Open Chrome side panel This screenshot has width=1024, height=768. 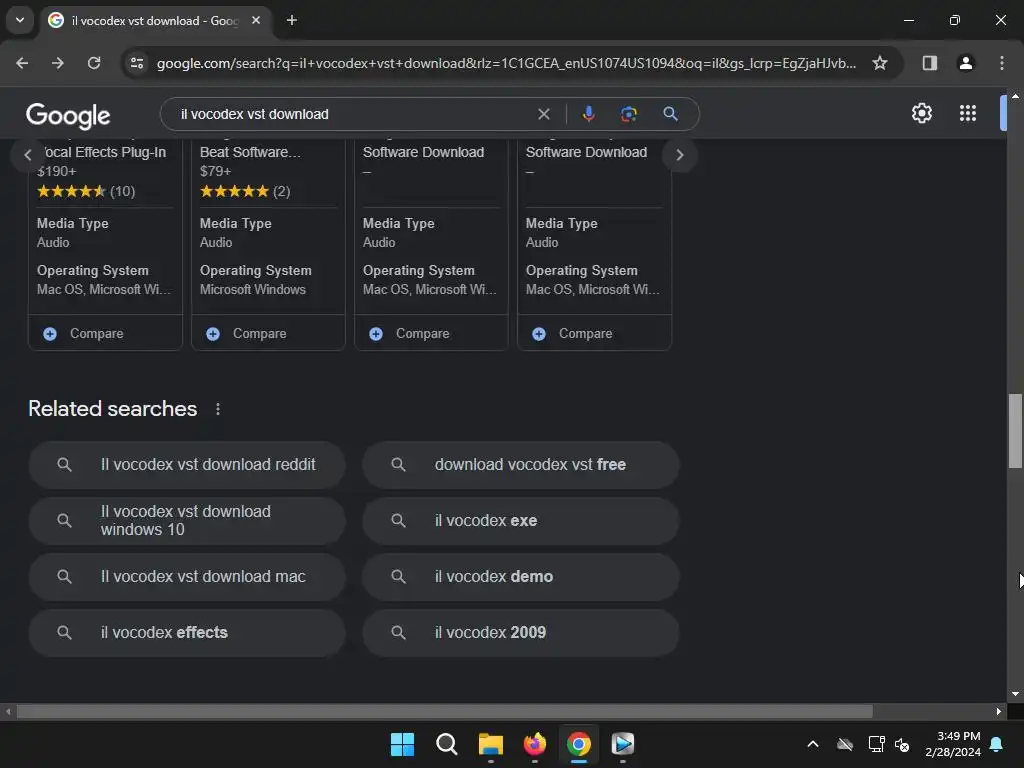point(929,63)
